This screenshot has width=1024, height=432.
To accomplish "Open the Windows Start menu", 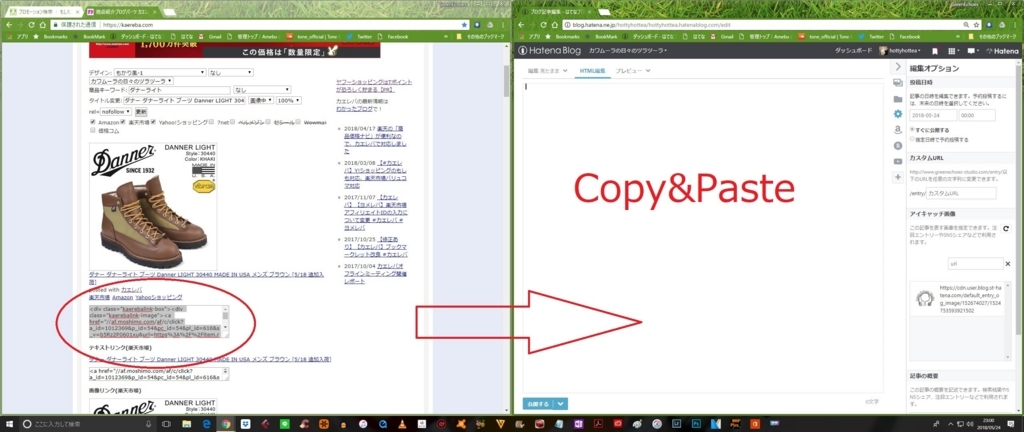I will click(x=9, y=424).
